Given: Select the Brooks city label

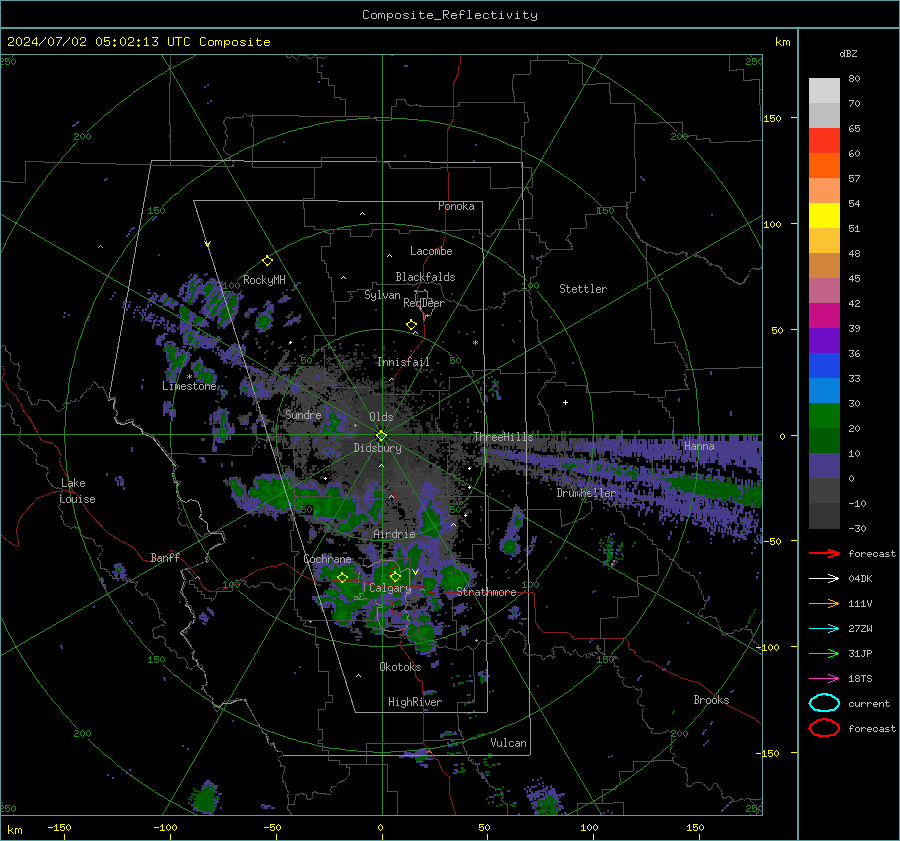Looking at the screenshot, I should [711, 700].
